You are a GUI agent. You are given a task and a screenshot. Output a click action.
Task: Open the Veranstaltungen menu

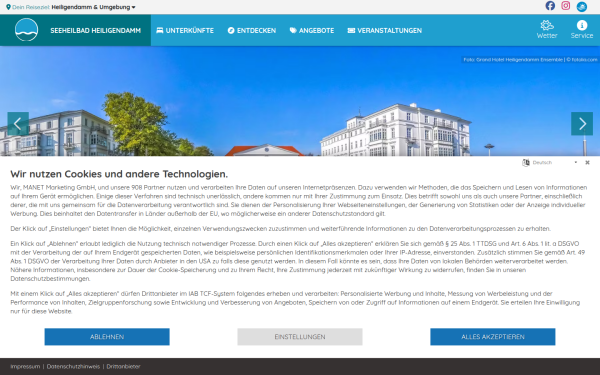click(x=385, y=31)
